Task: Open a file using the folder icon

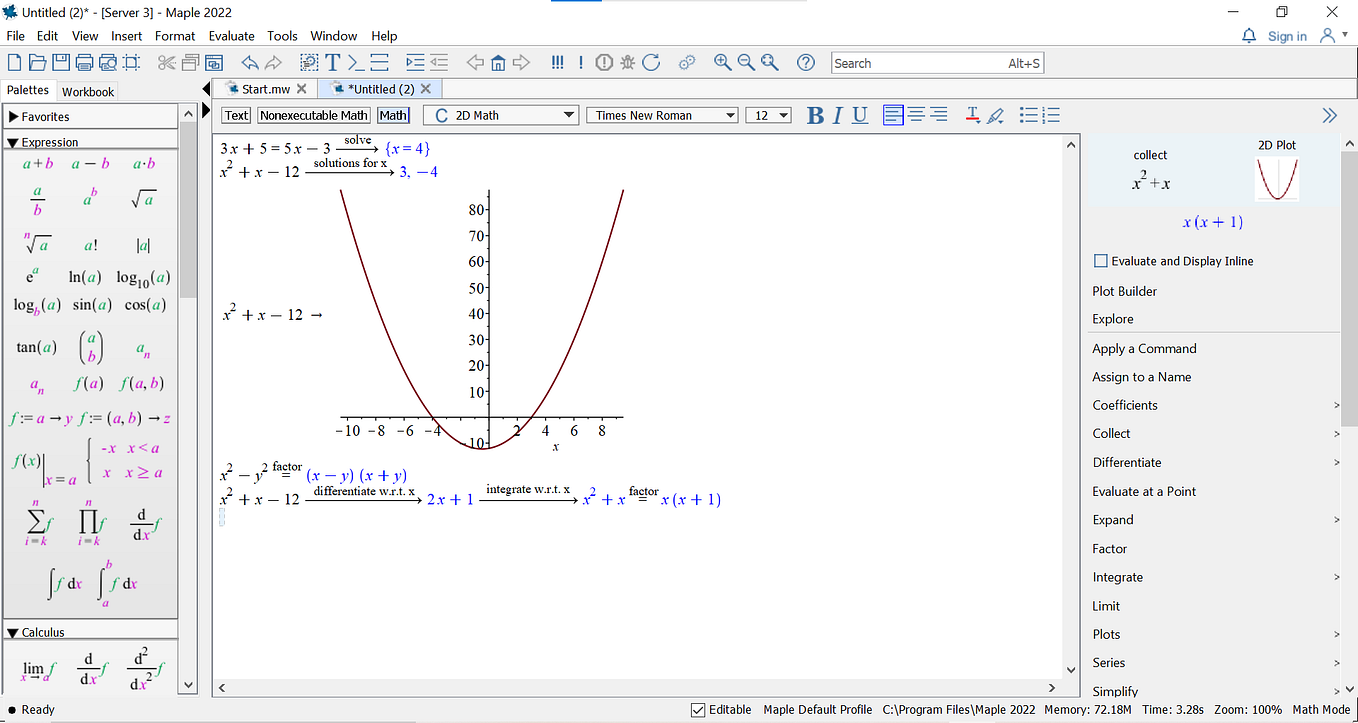Action: tap(37, 63)
